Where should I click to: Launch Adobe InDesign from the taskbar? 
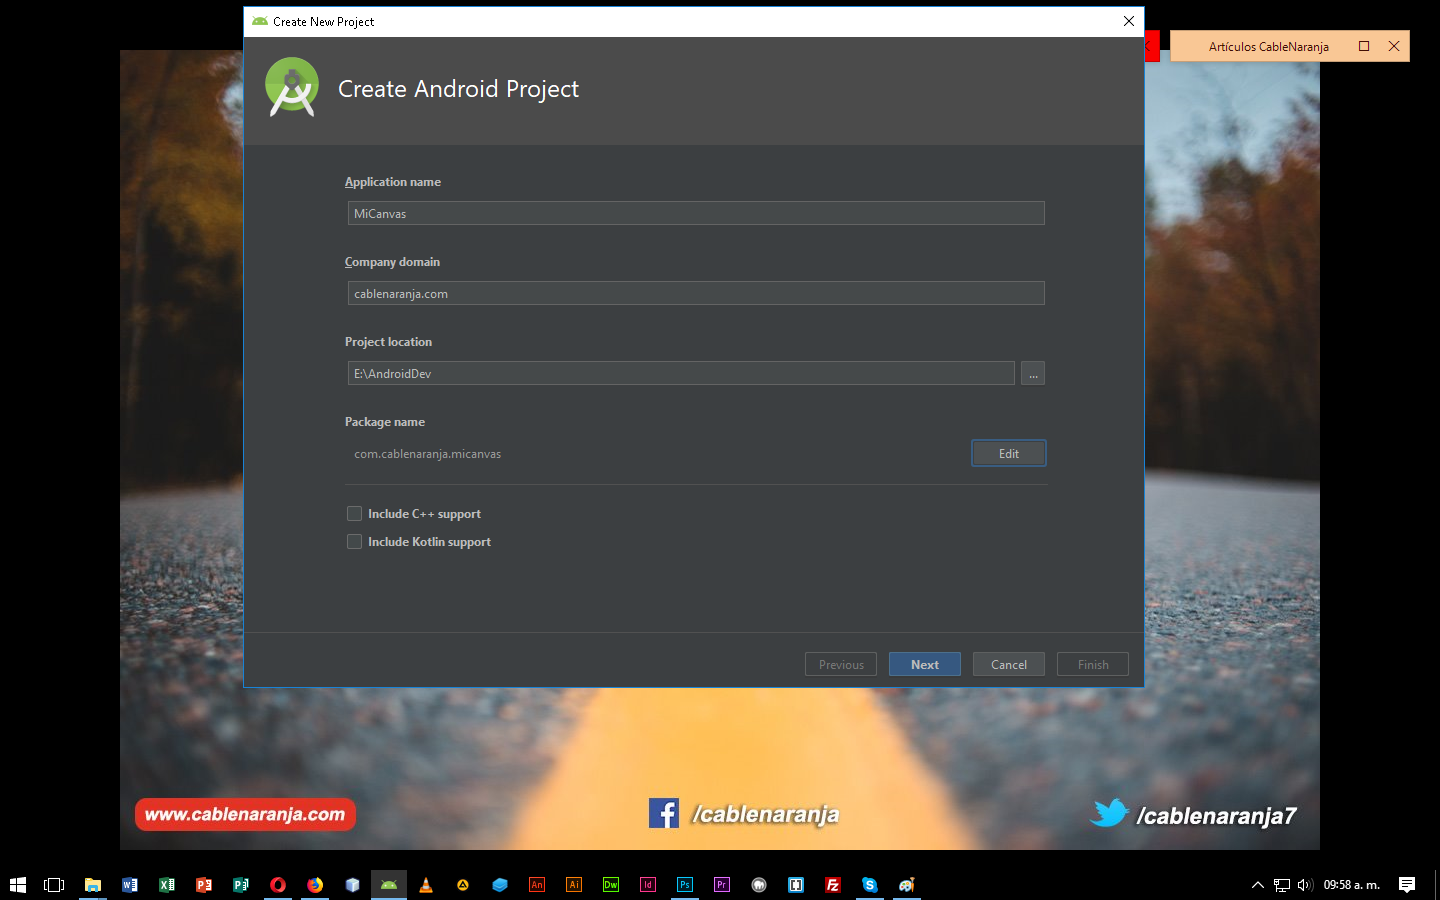(648, 885)
